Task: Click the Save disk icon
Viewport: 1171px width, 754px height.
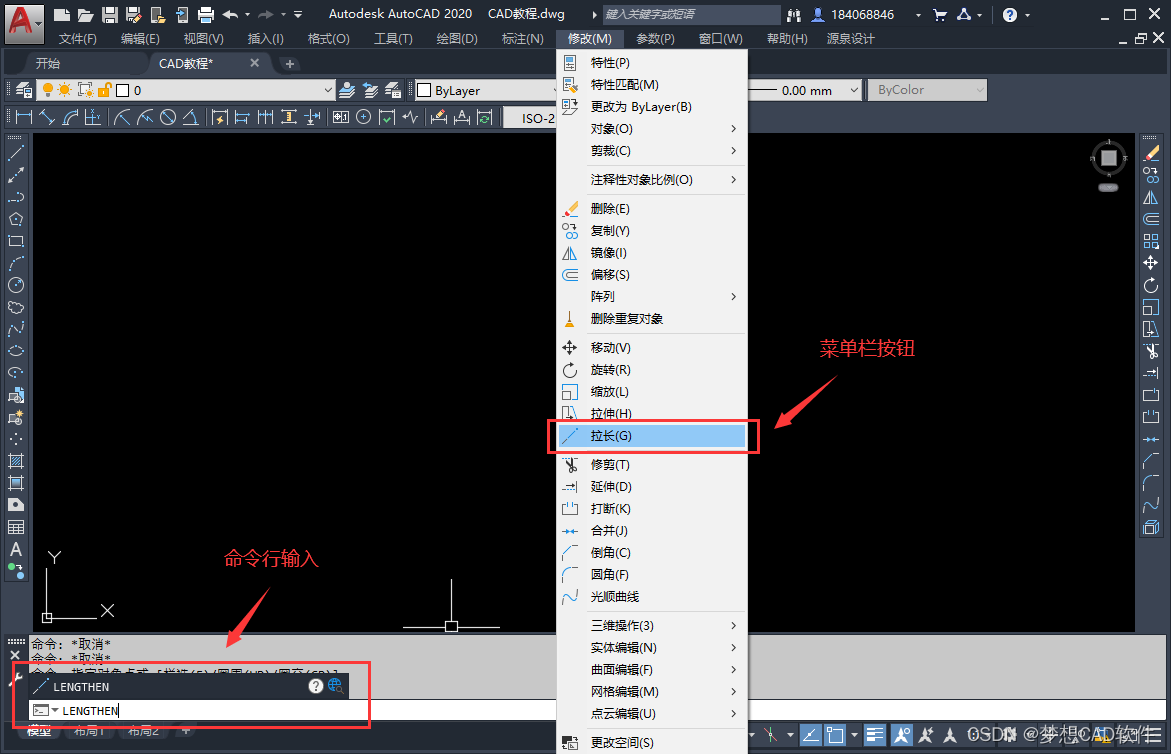Action: 110,14
